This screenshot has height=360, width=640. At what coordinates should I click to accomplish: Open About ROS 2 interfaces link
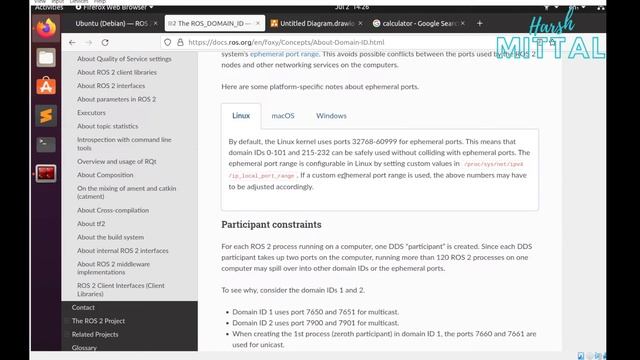(111, 86)
